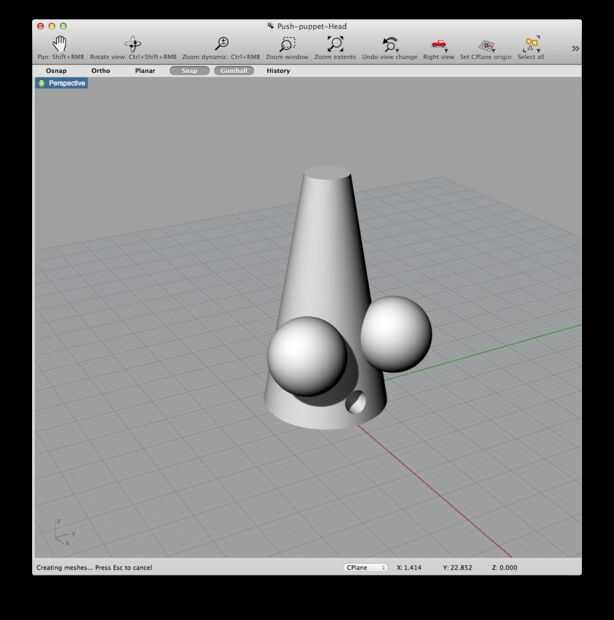Disable the highlighted Gumball toggle
The height and width of the screenshot is (620, 614).
tap(234, 70)
